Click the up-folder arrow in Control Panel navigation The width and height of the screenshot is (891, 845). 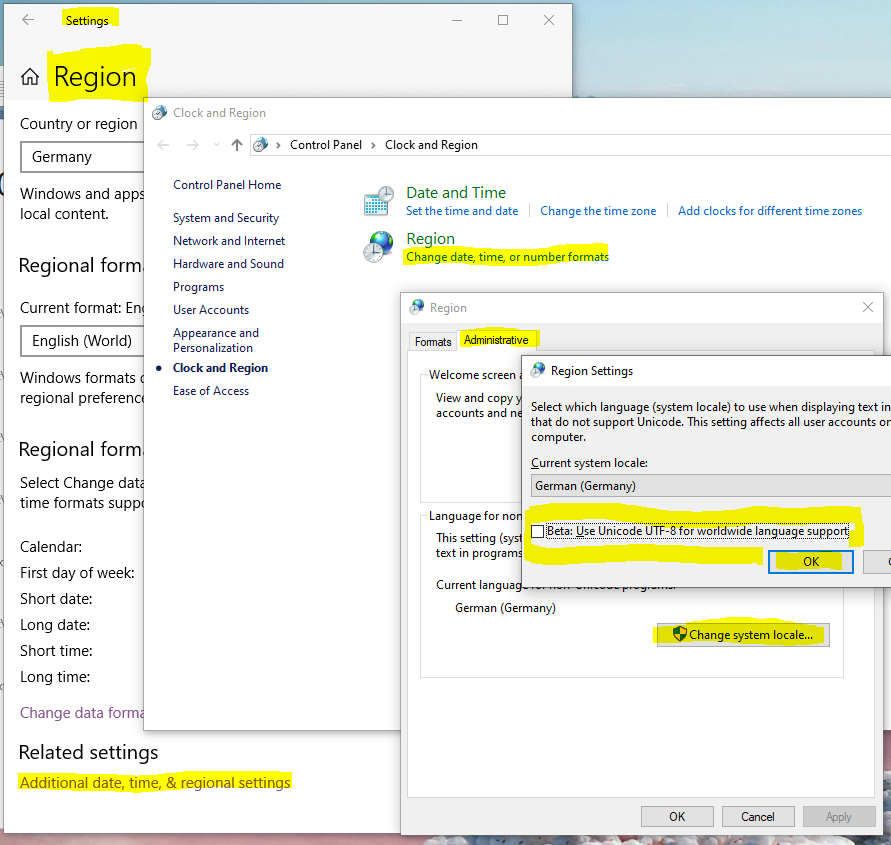(236, 145)
